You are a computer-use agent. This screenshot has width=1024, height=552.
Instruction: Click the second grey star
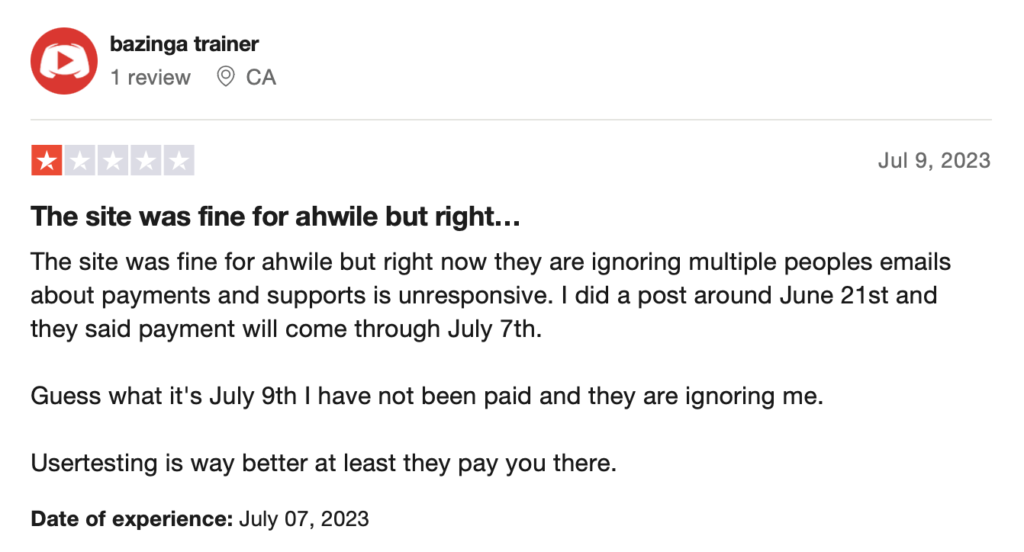(80, 160)
